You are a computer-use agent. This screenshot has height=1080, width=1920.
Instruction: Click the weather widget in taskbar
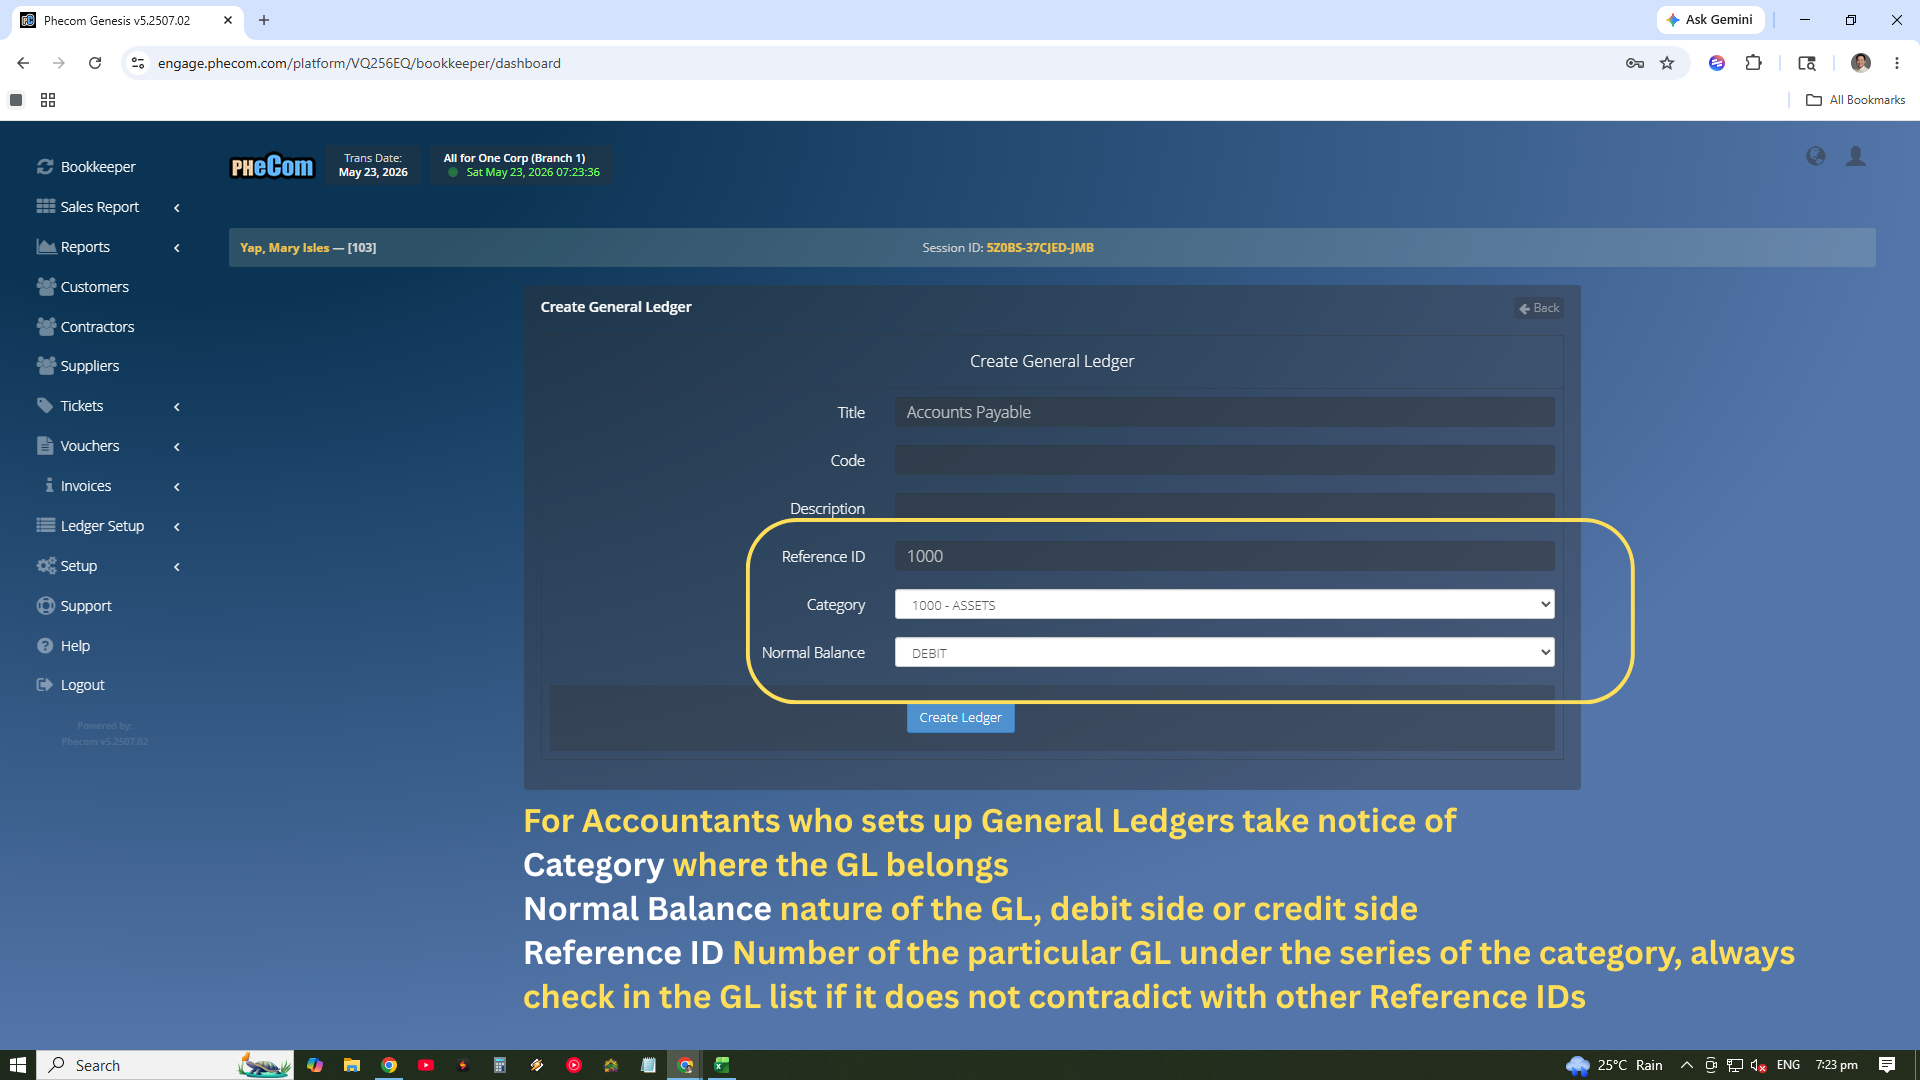[x=1614, y=1065]
